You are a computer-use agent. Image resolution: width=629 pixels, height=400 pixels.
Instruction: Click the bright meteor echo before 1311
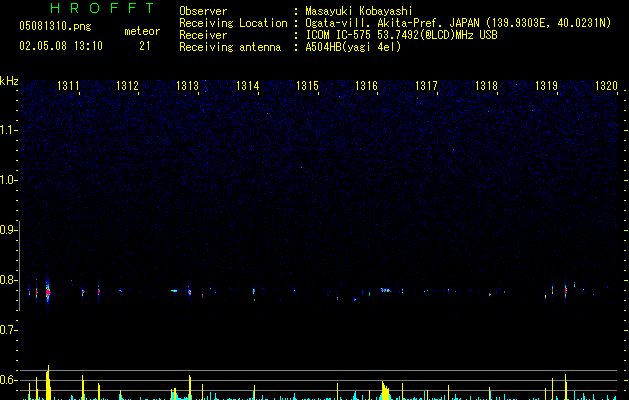click(48, 292)
